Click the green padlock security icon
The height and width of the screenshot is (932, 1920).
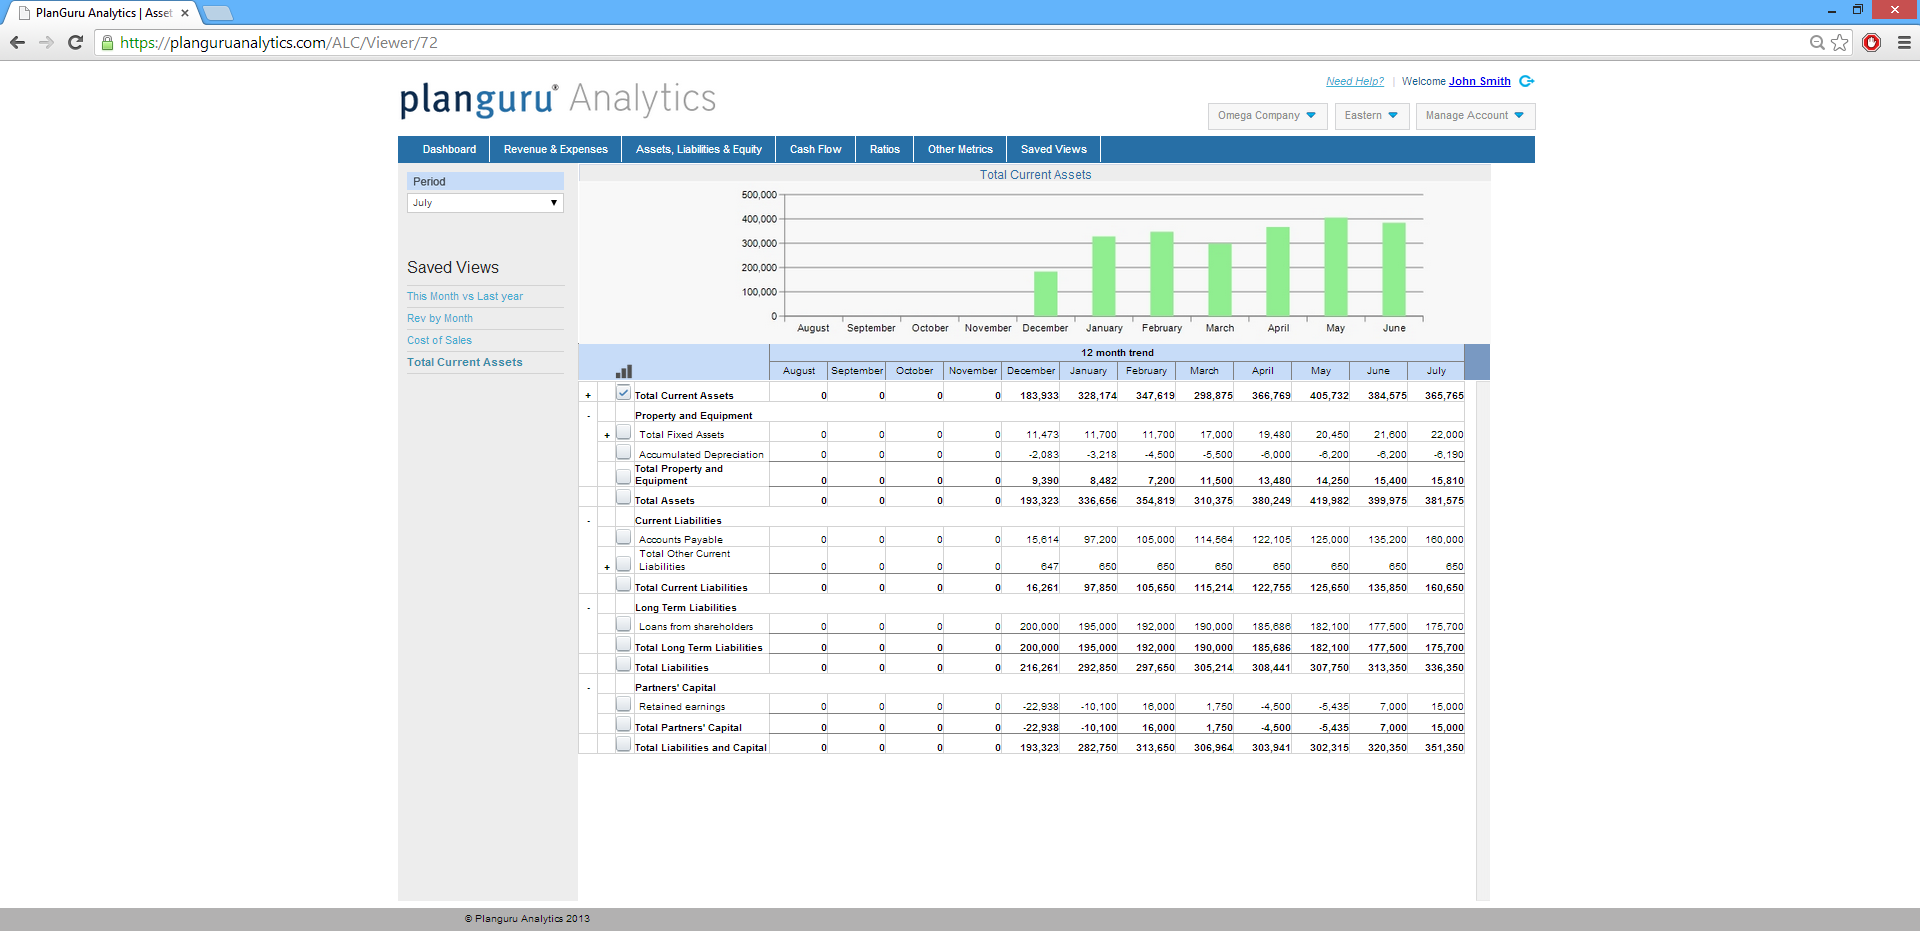click(x=108, y=43)
